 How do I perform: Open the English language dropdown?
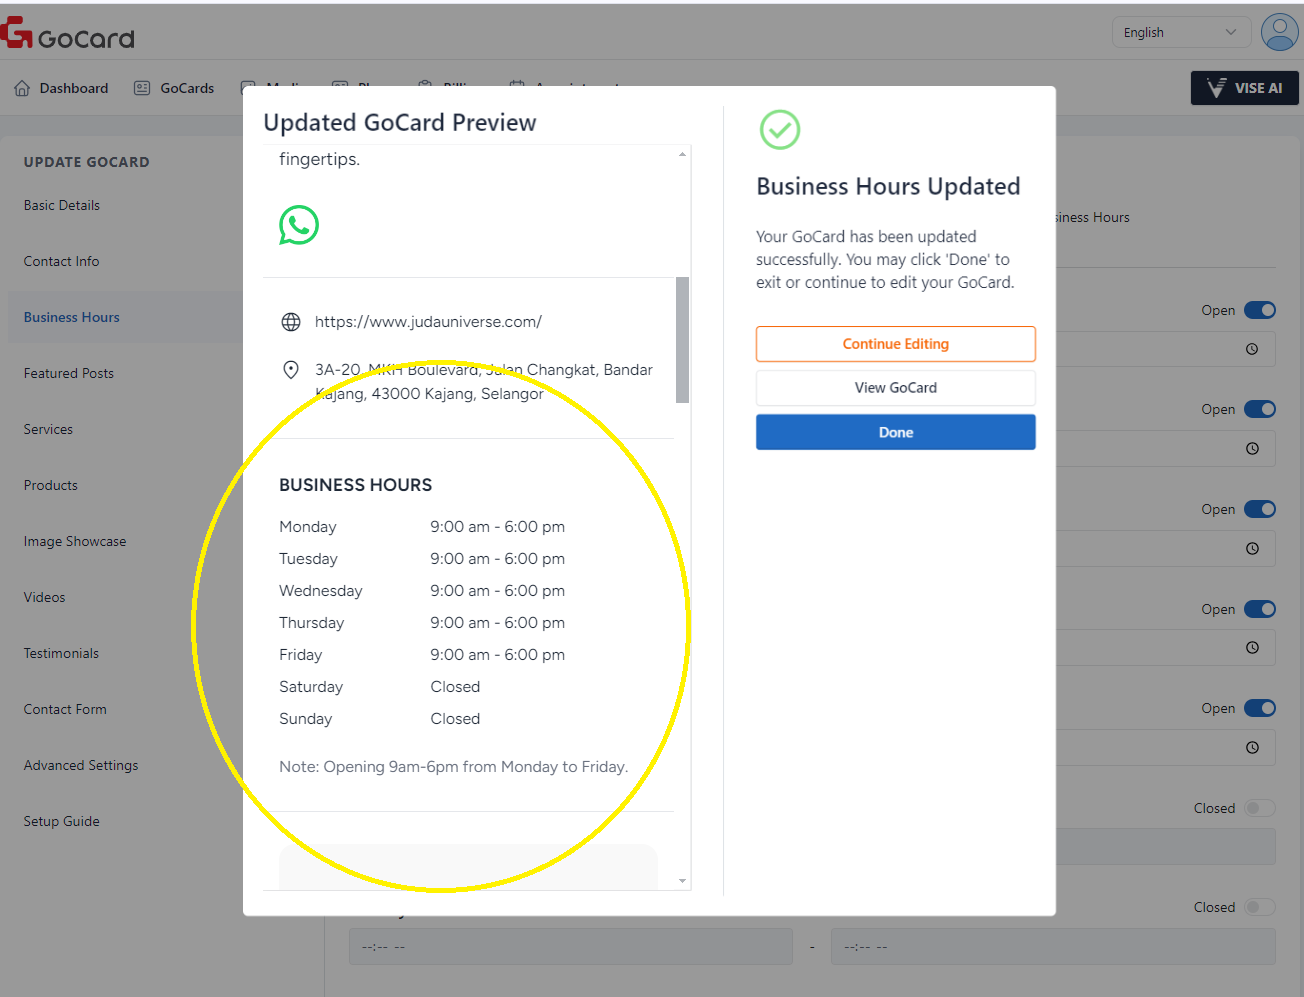pos(1180,32)
